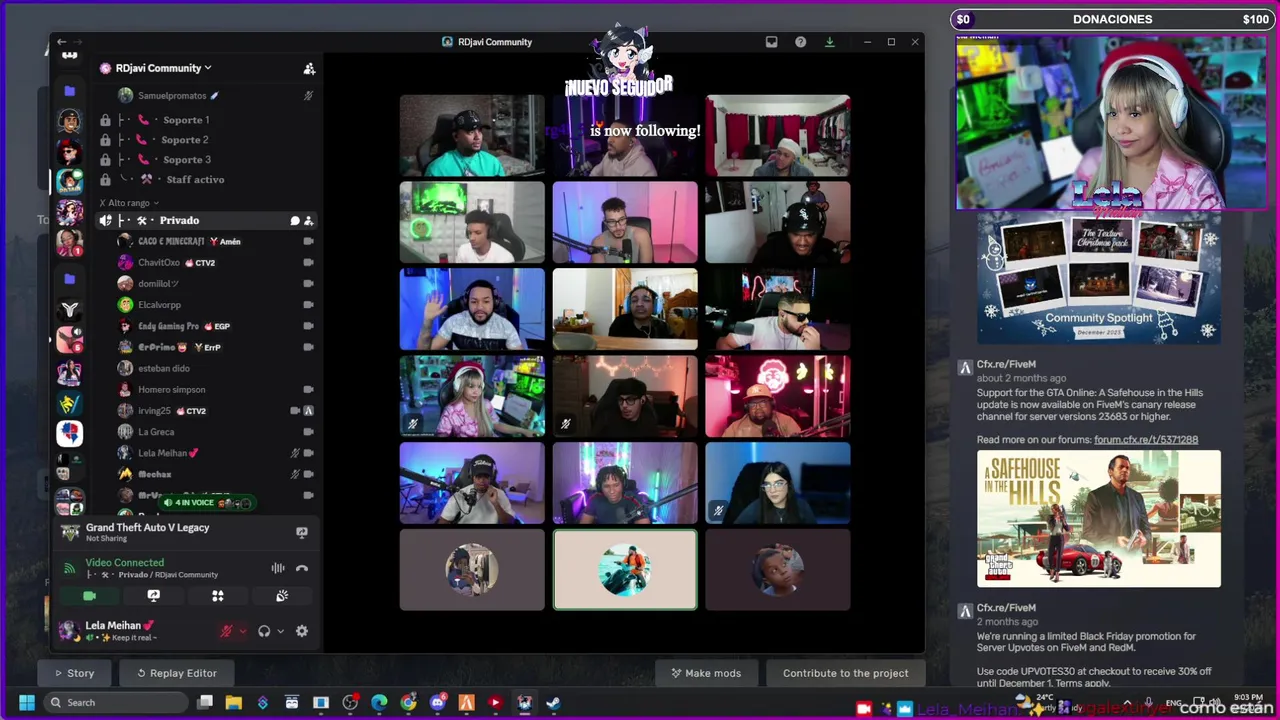The width and height of the screenshot is (1280, 720).
Task: Open Discord help question mark icon
Action: (800, 42)
